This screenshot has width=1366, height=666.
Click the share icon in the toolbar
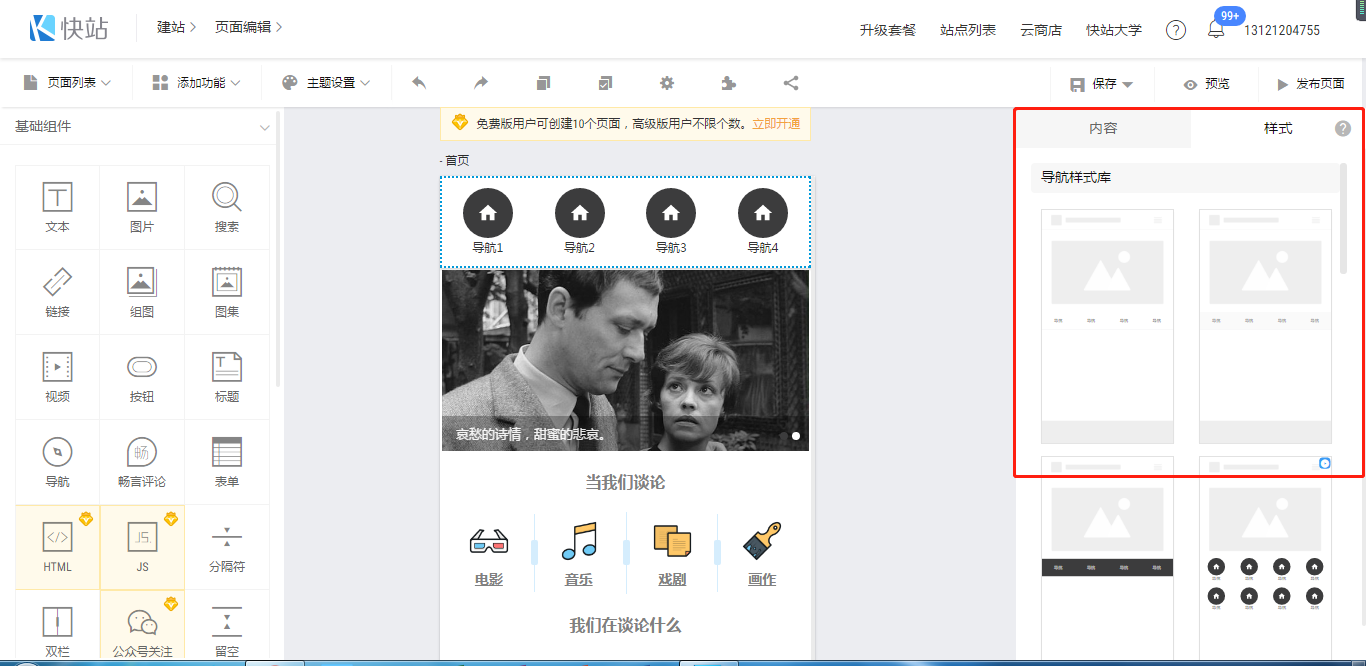tap(790, 83)
